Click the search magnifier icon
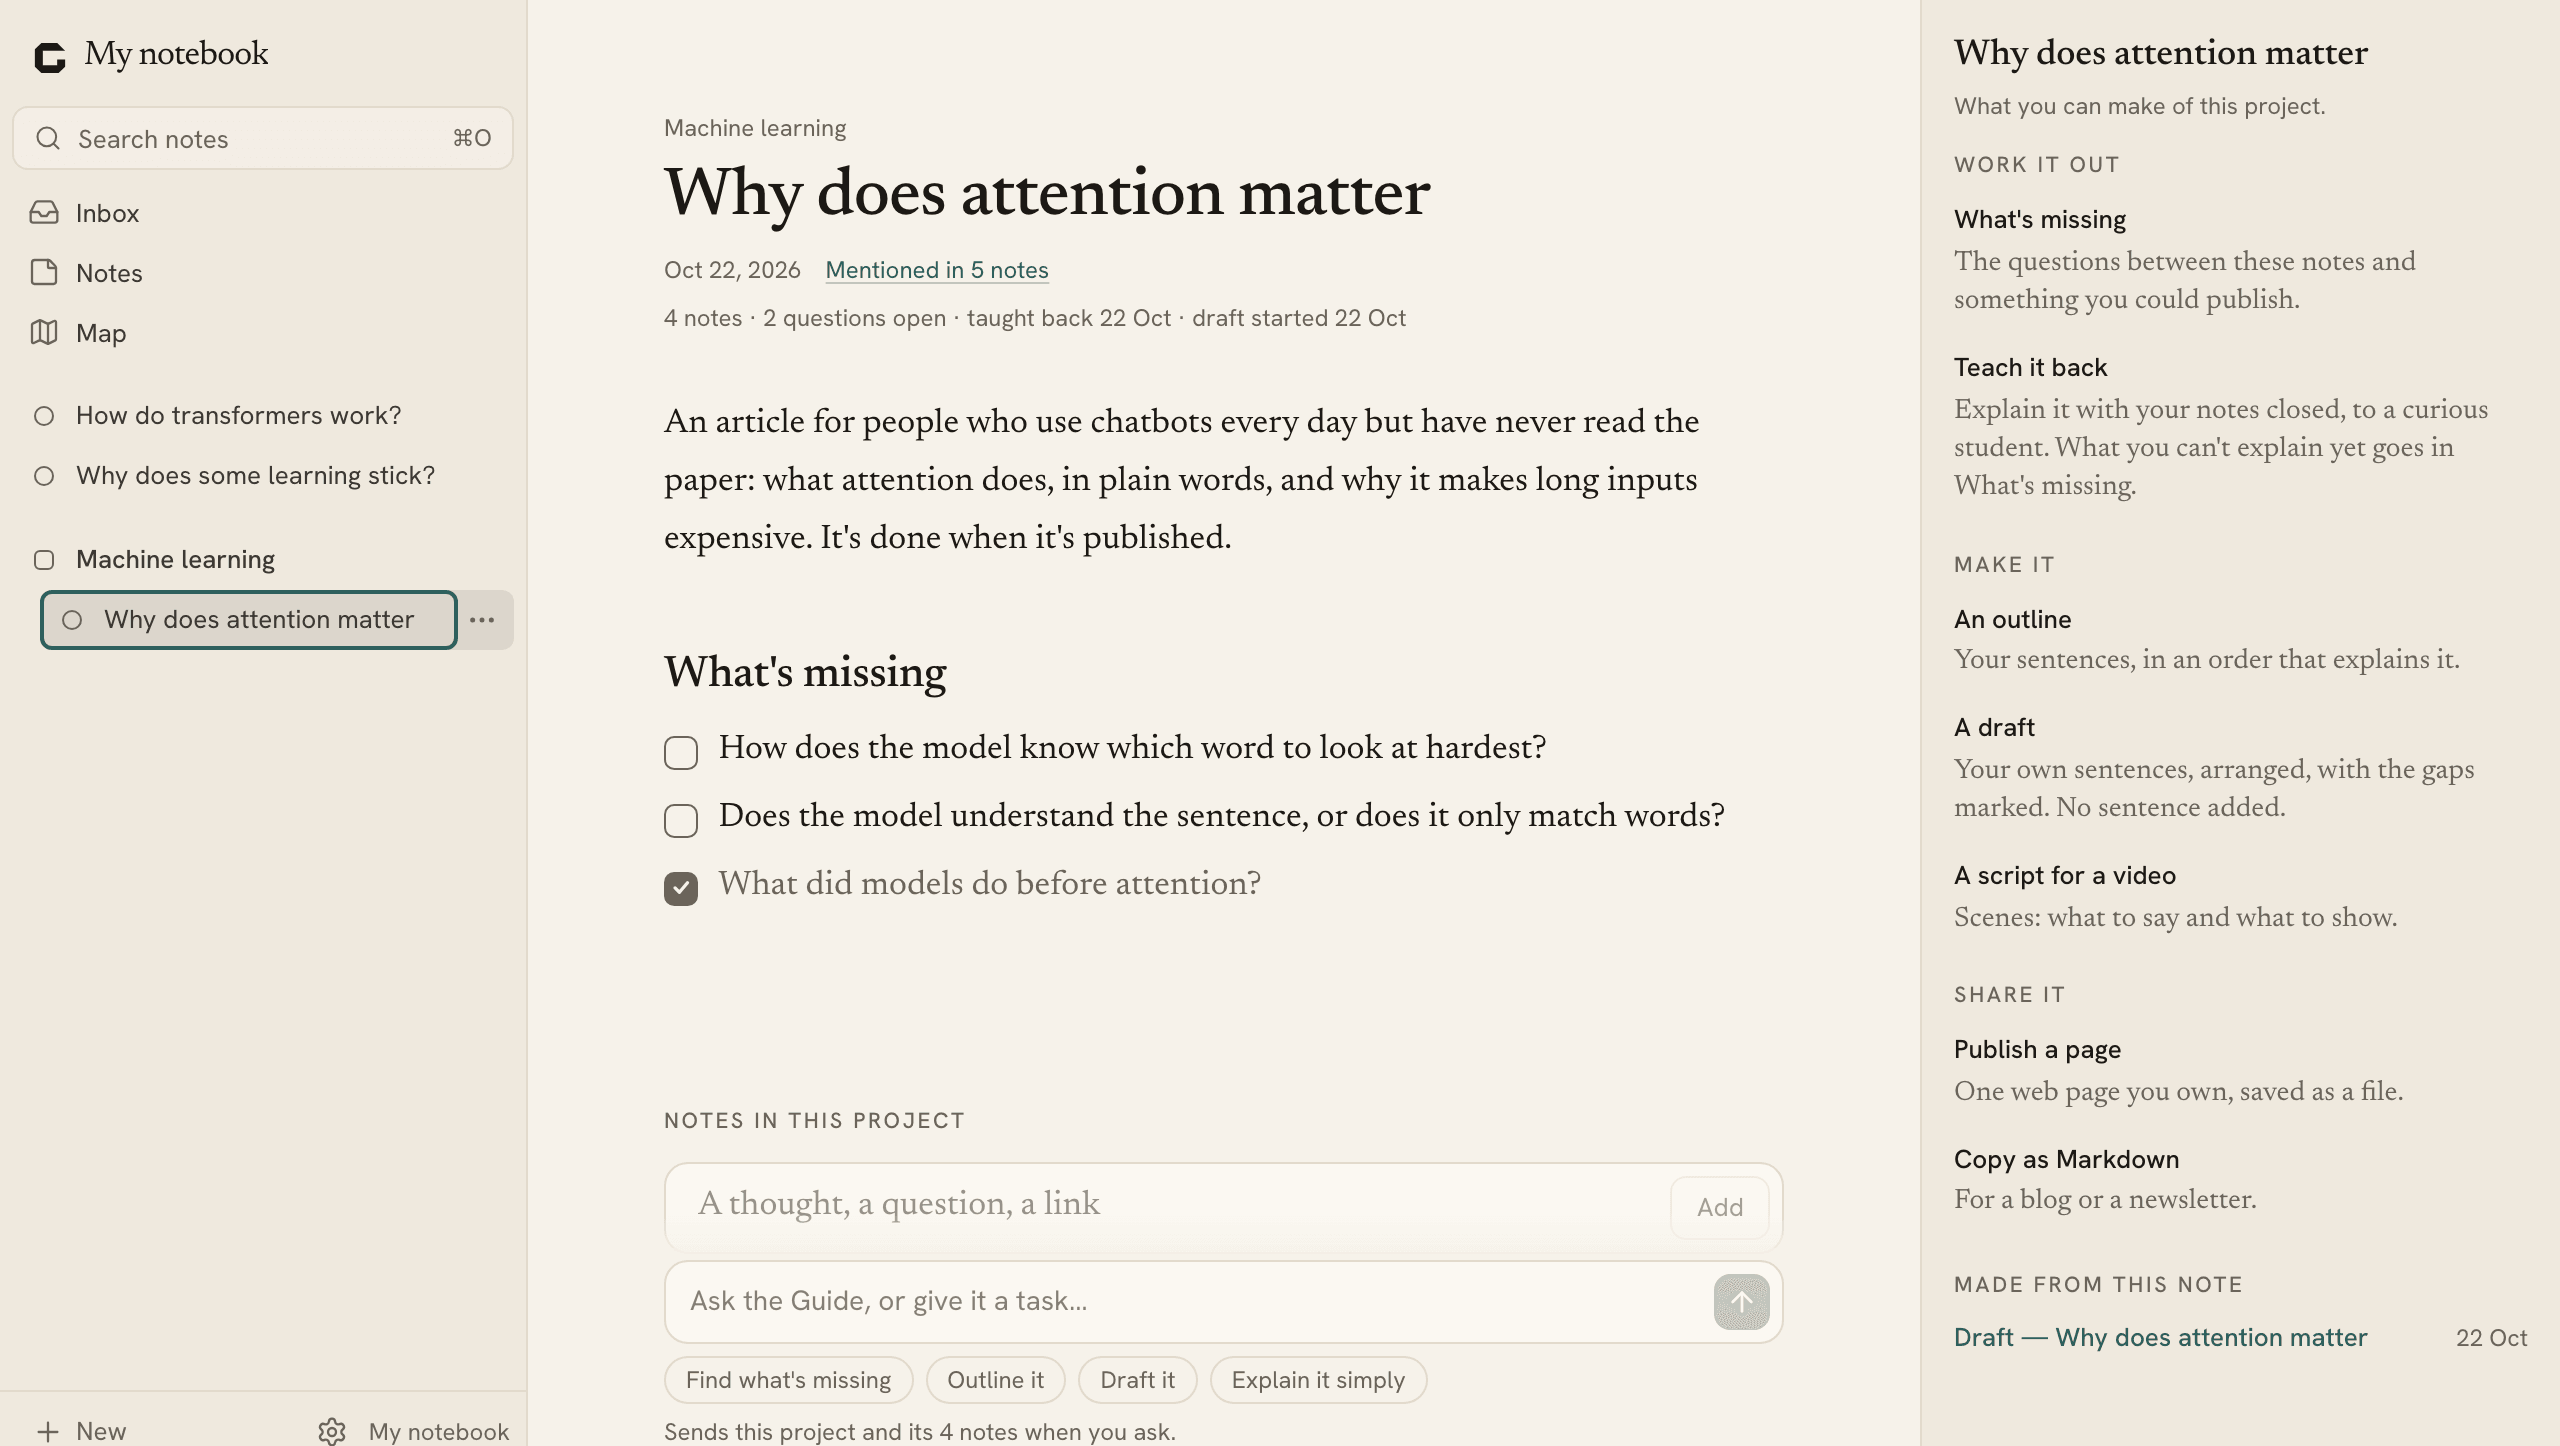The width and height of the screenshot is (2560, 1446). (x=48, y=138)
